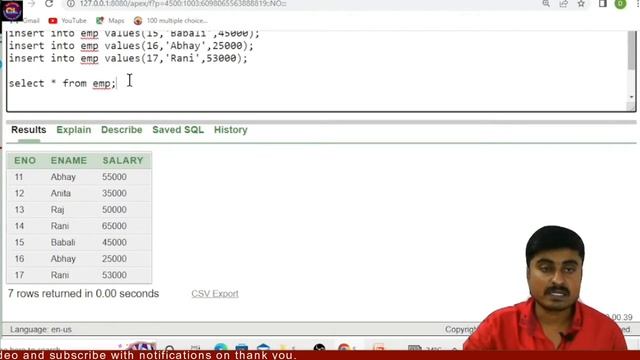Switch to the Describe tab
The height and width of the screenshot is (360, 640).
click(122, 130)
